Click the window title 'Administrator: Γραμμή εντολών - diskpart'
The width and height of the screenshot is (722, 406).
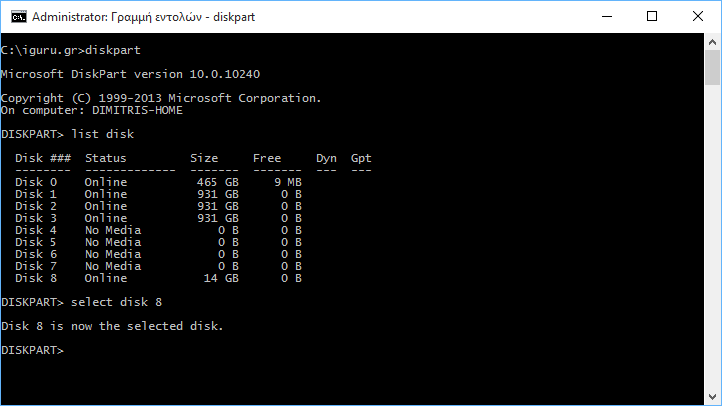[x=143, y=17]
